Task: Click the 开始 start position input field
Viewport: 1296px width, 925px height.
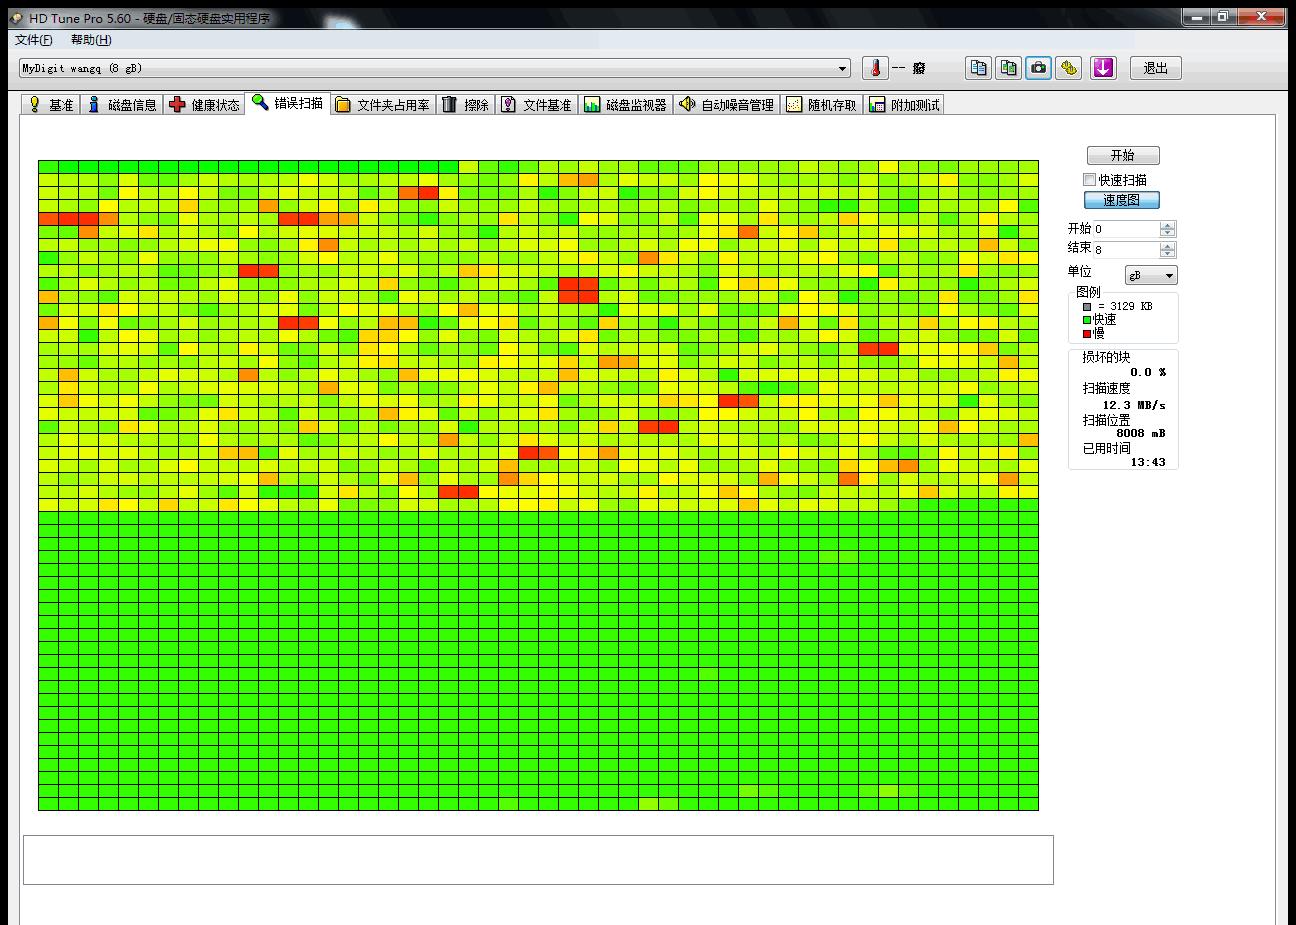Action: [x=1126, y=229]
